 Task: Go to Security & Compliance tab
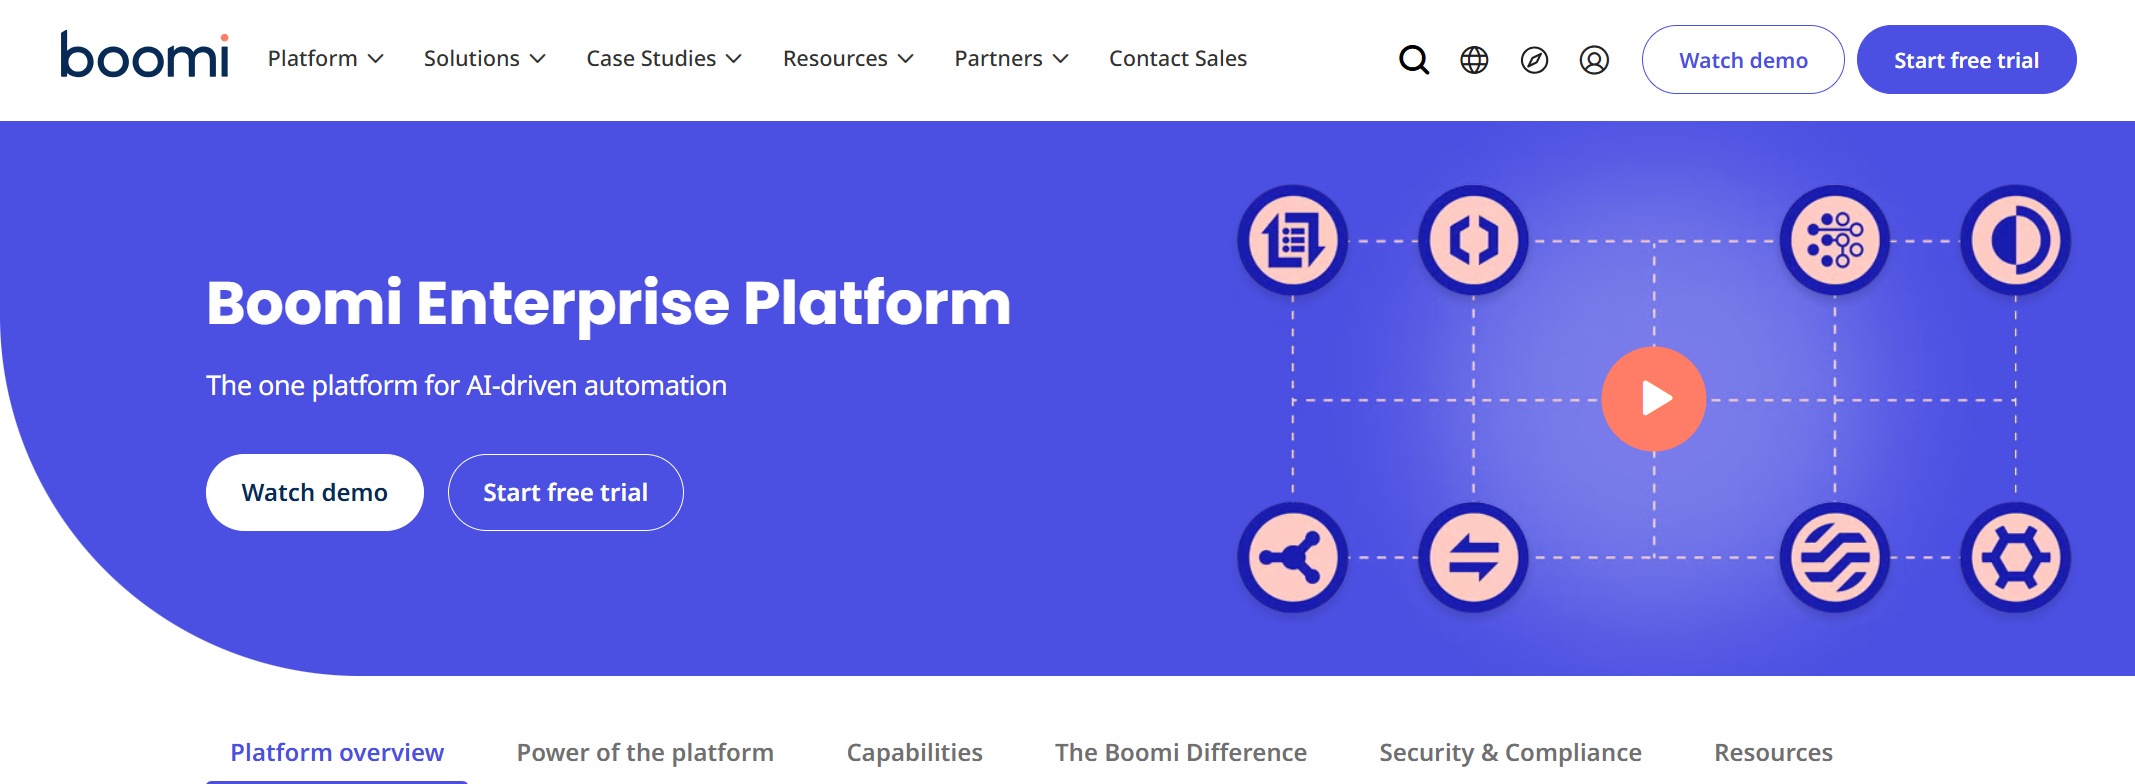click(1510, 752)
